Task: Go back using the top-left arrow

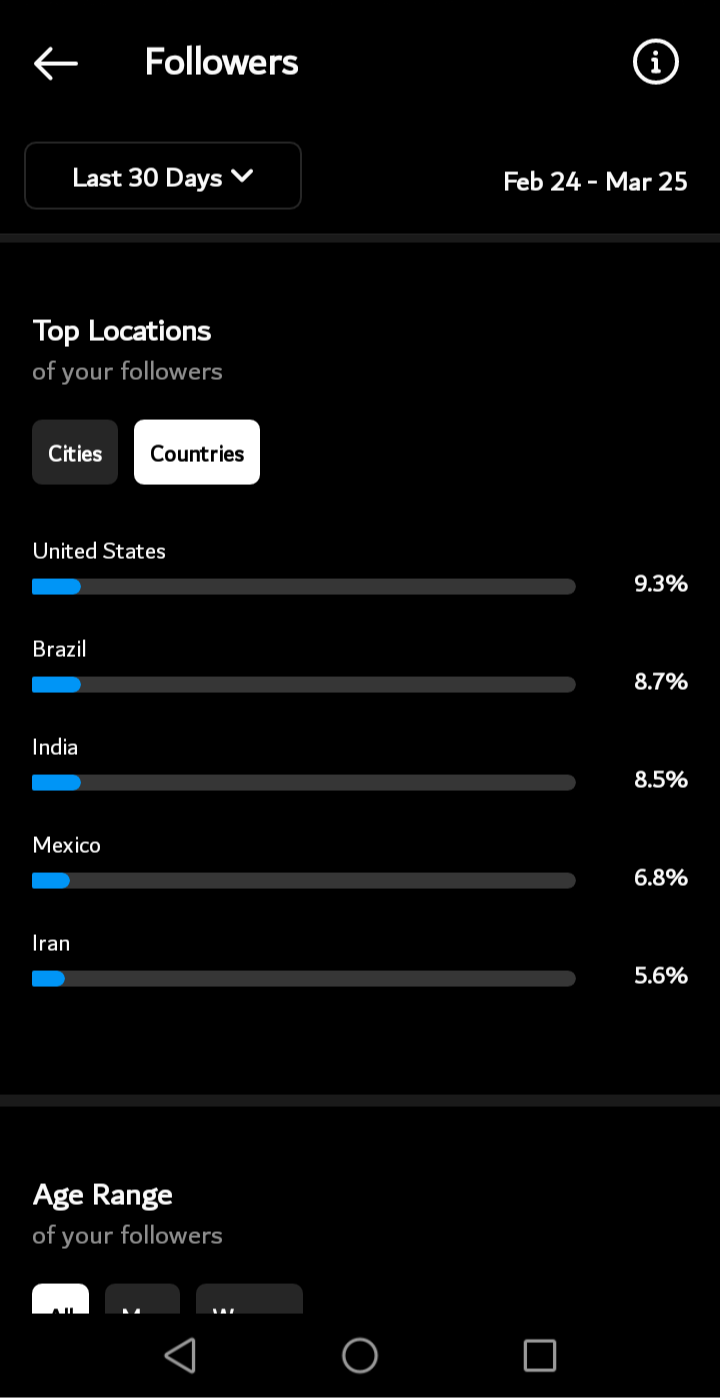Action: 55,63
